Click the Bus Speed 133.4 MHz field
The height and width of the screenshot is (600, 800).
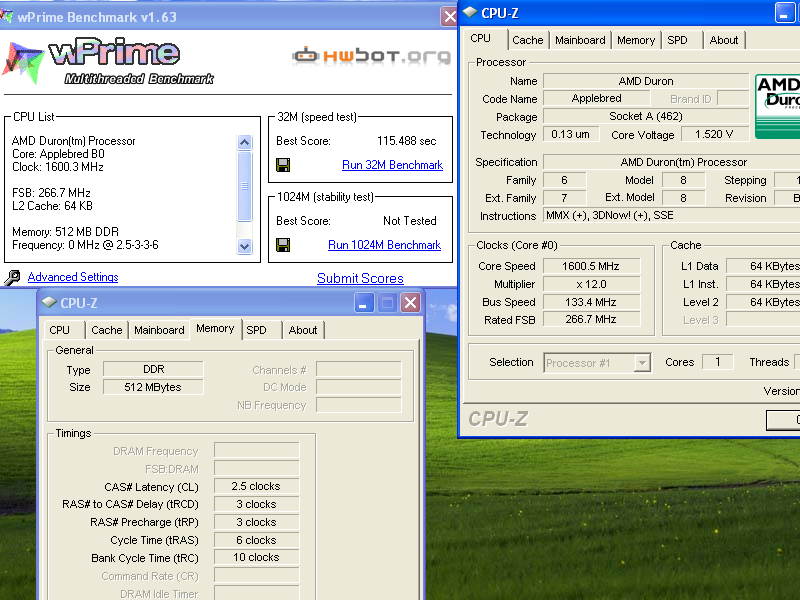point(591,302)
